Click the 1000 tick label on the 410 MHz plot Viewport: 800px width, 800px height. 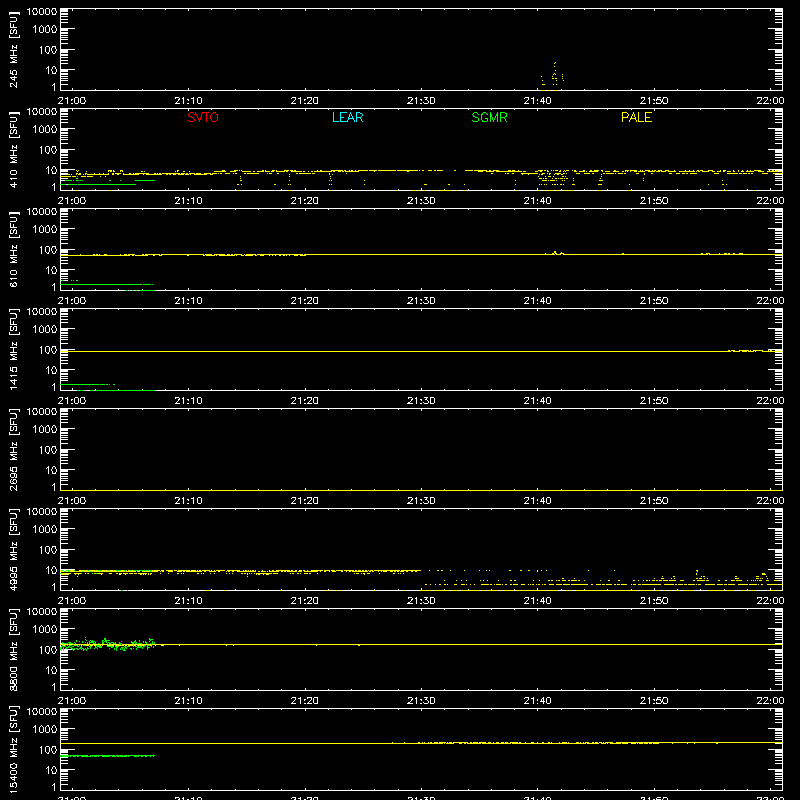[45, 130]
